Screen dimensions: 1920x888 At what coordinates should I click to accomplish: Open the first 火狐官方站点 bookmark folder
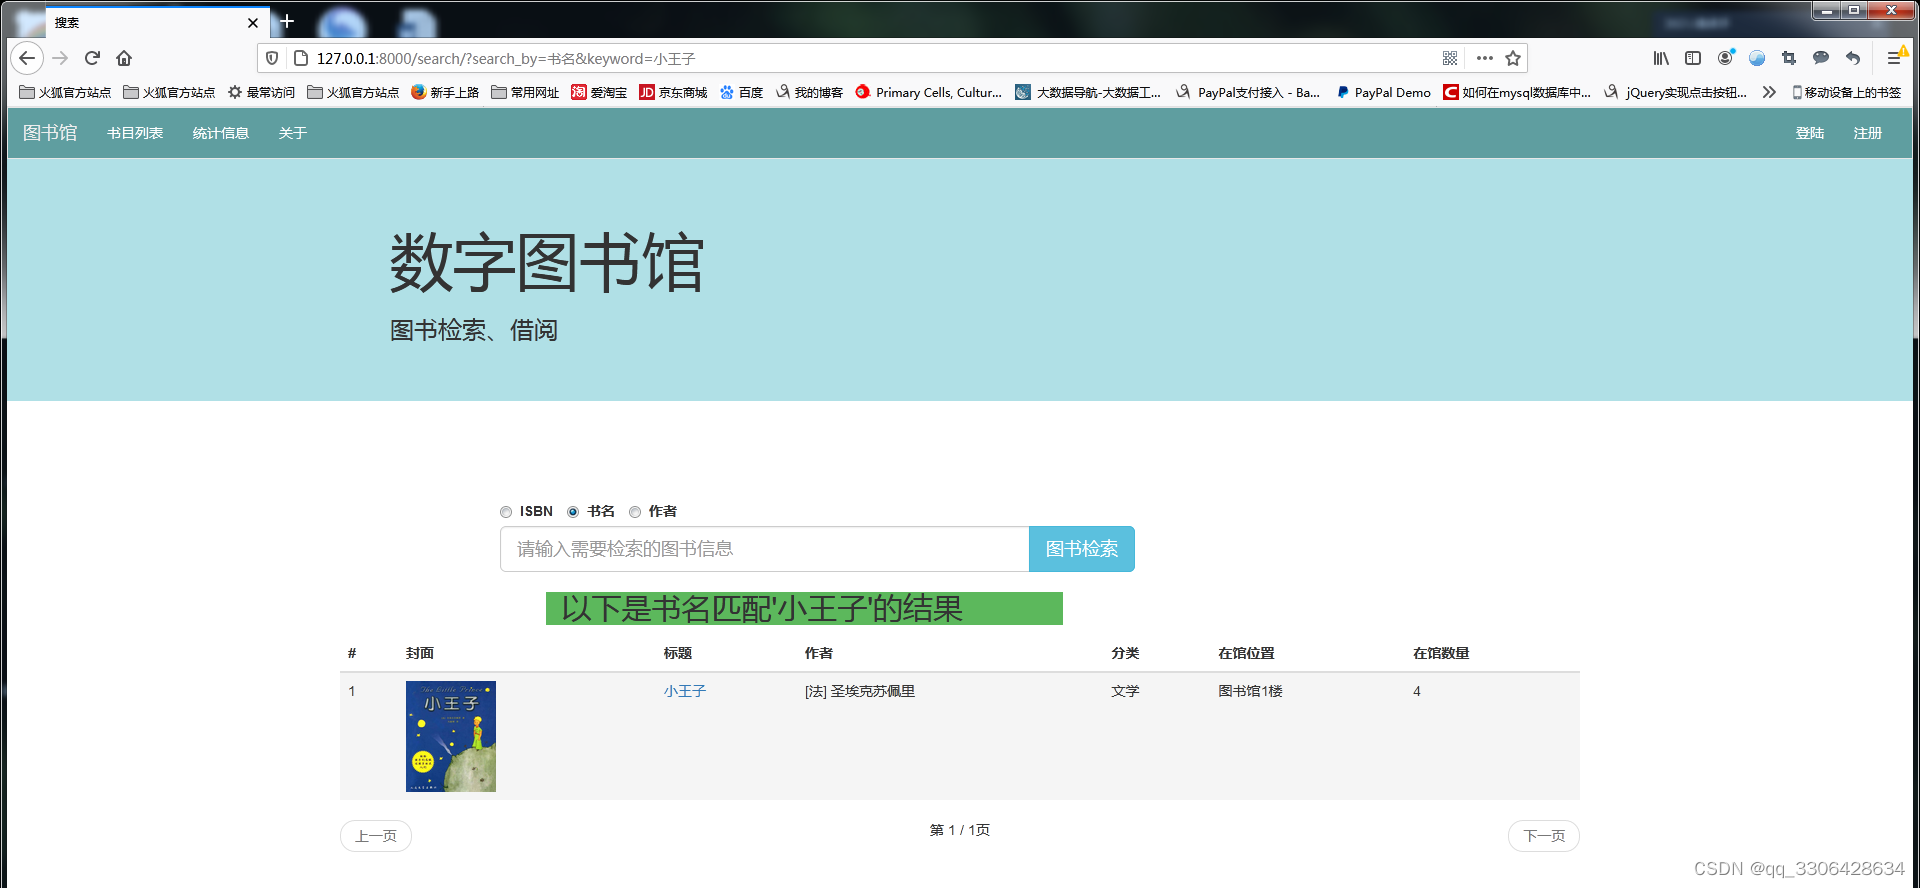pyautogui.click(x=65, y=92)
